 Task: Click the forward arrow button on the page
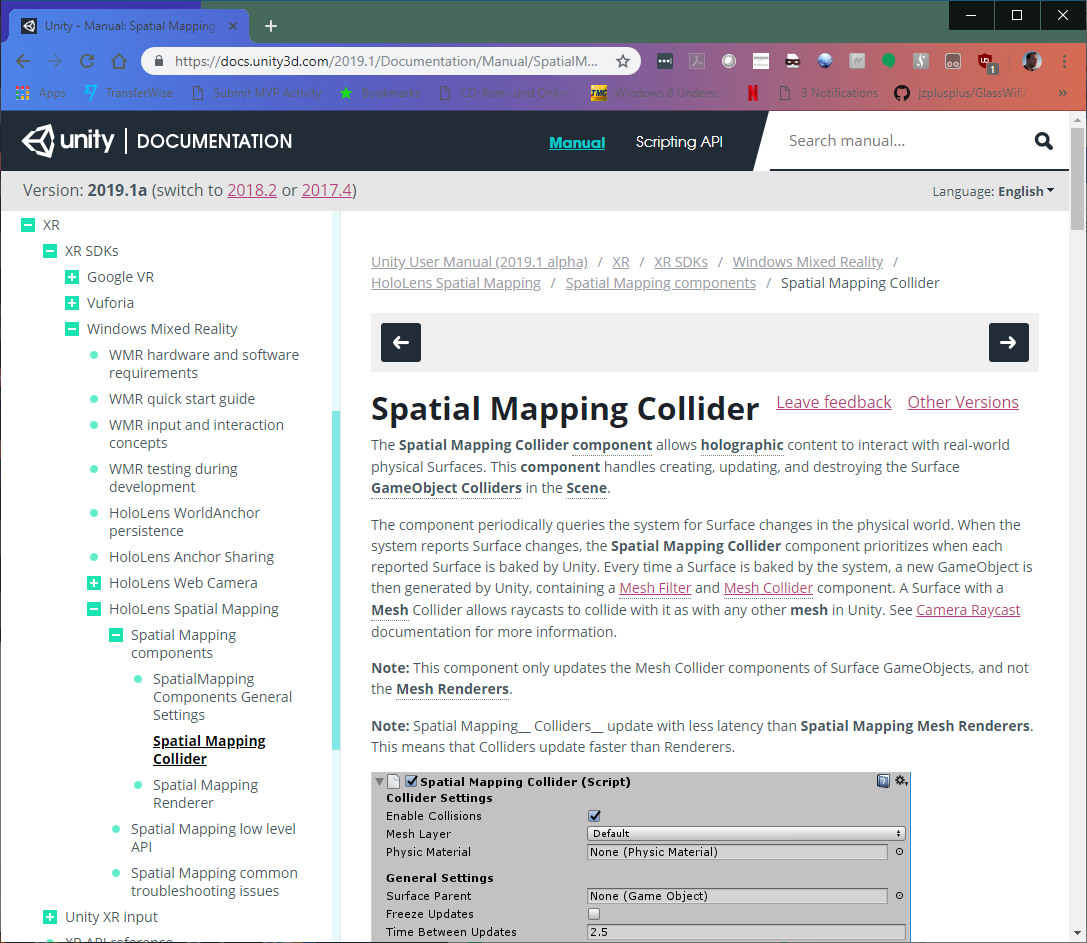[1009, 342]
